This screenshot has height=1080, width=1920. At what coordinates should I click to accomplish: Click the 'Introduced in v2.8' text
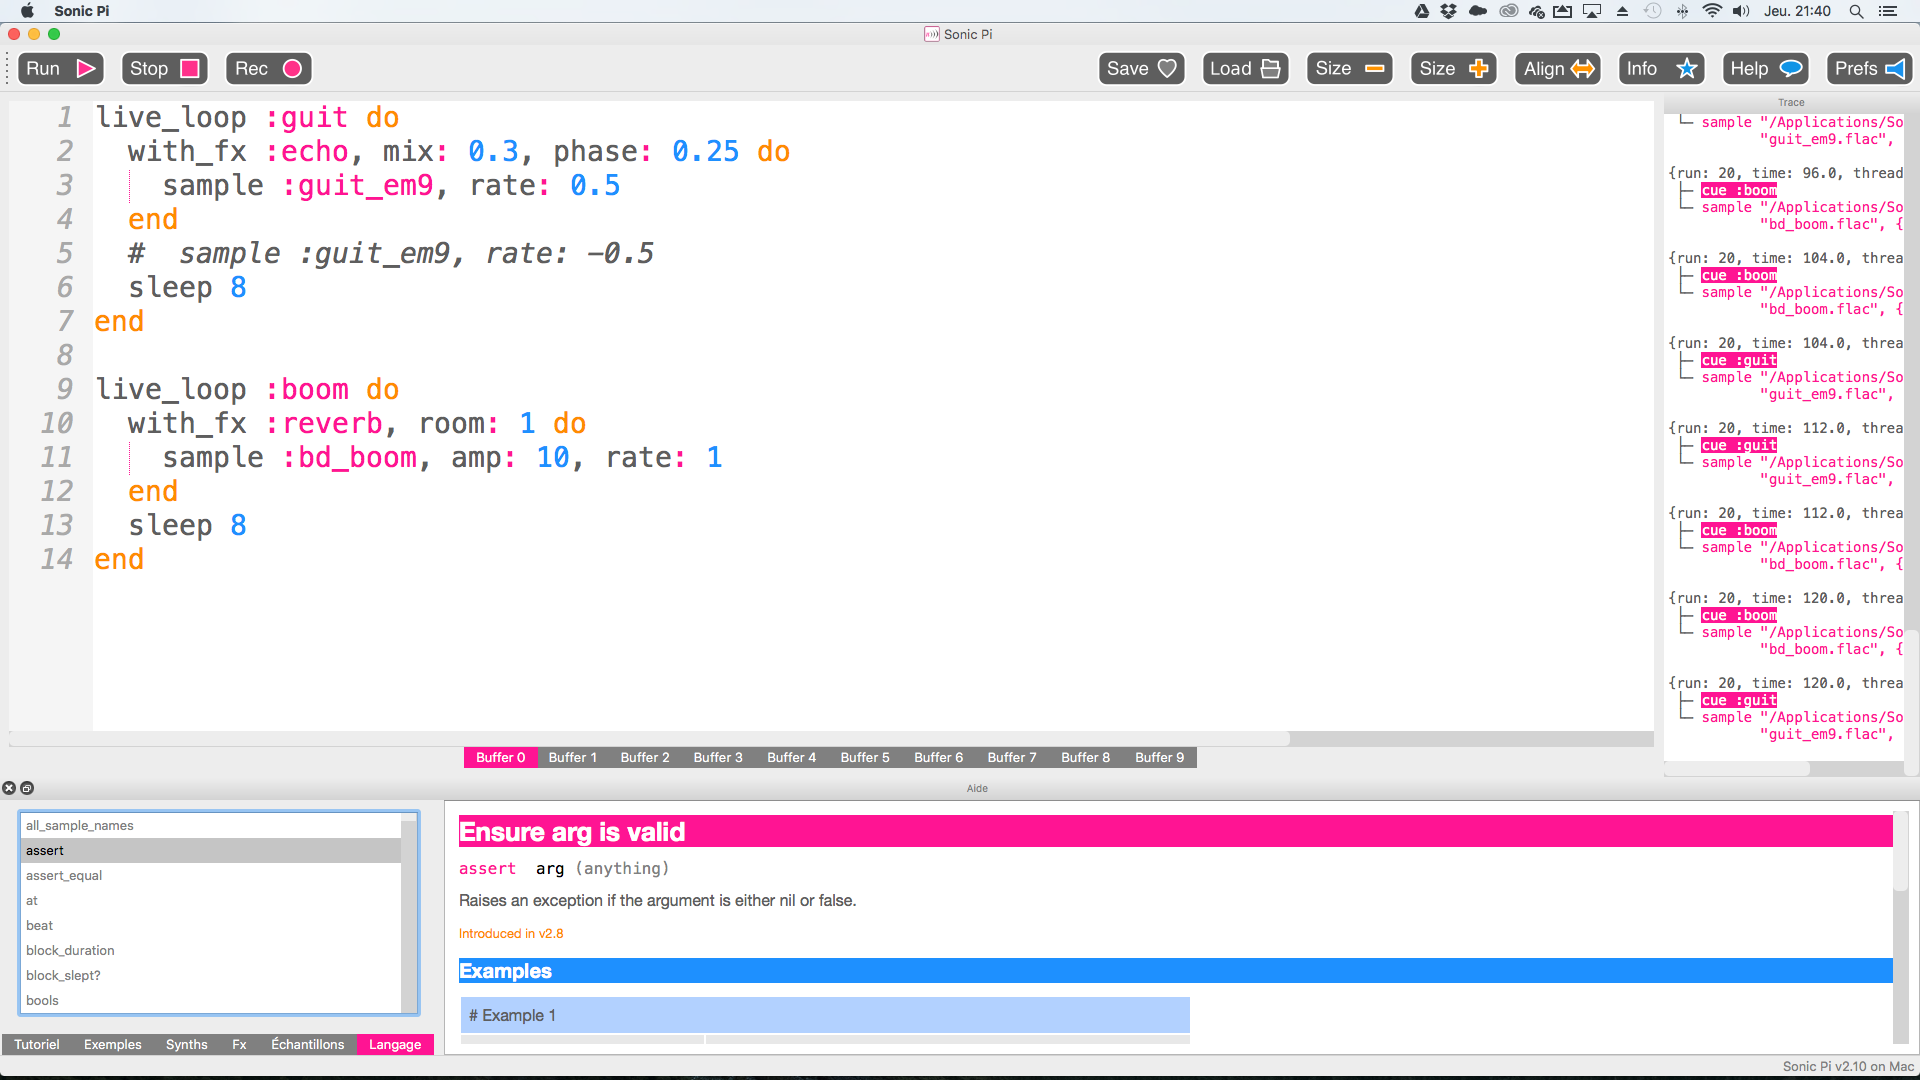[511, 933]
